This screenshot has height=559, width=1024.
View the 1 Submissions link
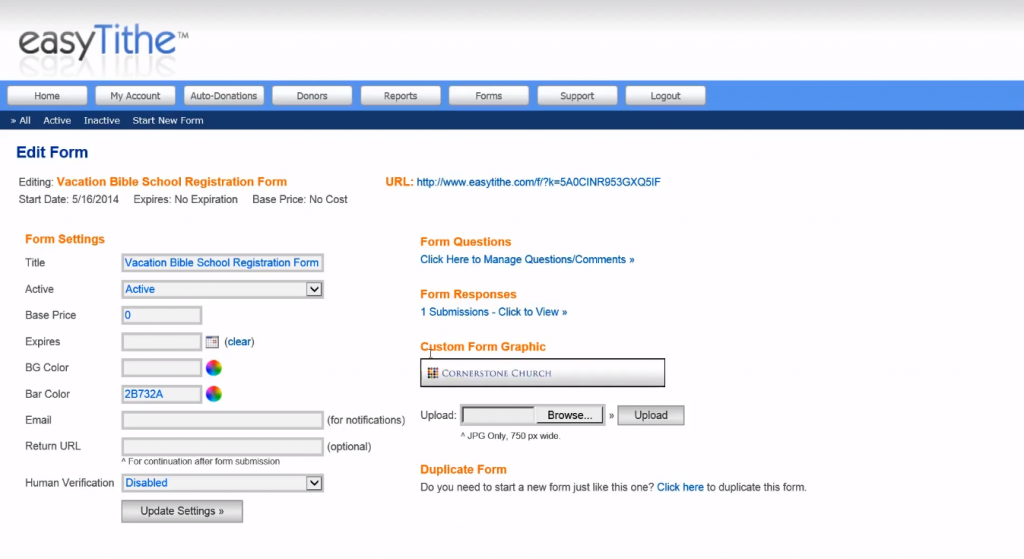[493, 312]
